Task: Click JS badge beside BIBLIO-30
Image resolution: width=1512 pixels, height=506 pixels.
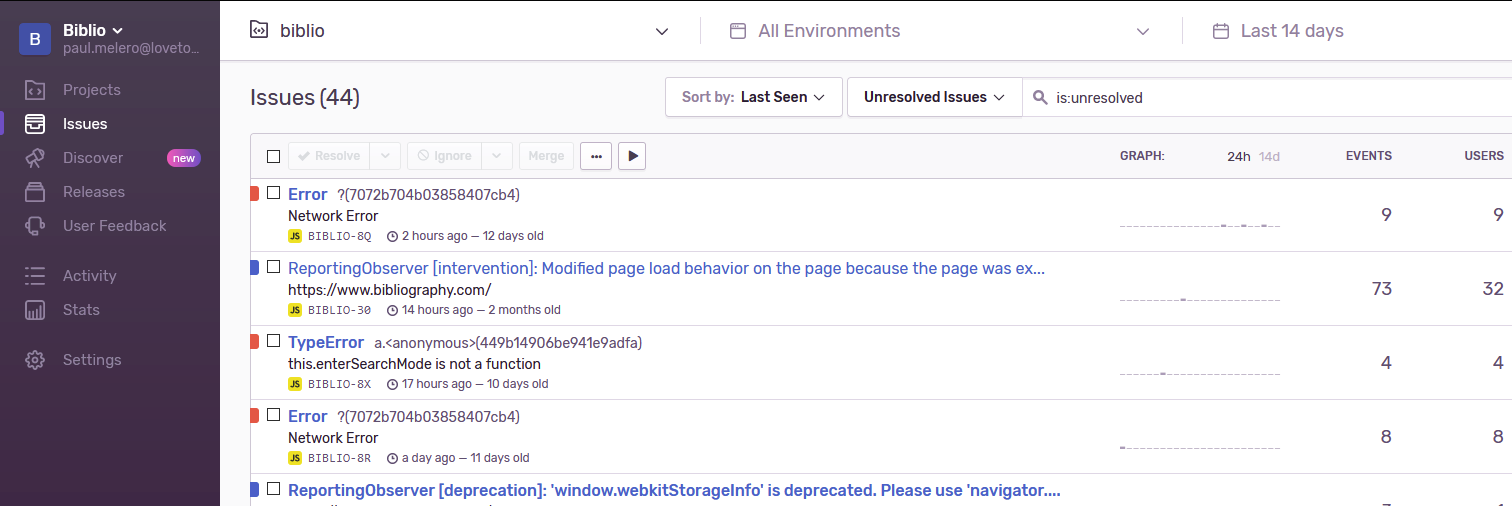Action: [295, 310]
